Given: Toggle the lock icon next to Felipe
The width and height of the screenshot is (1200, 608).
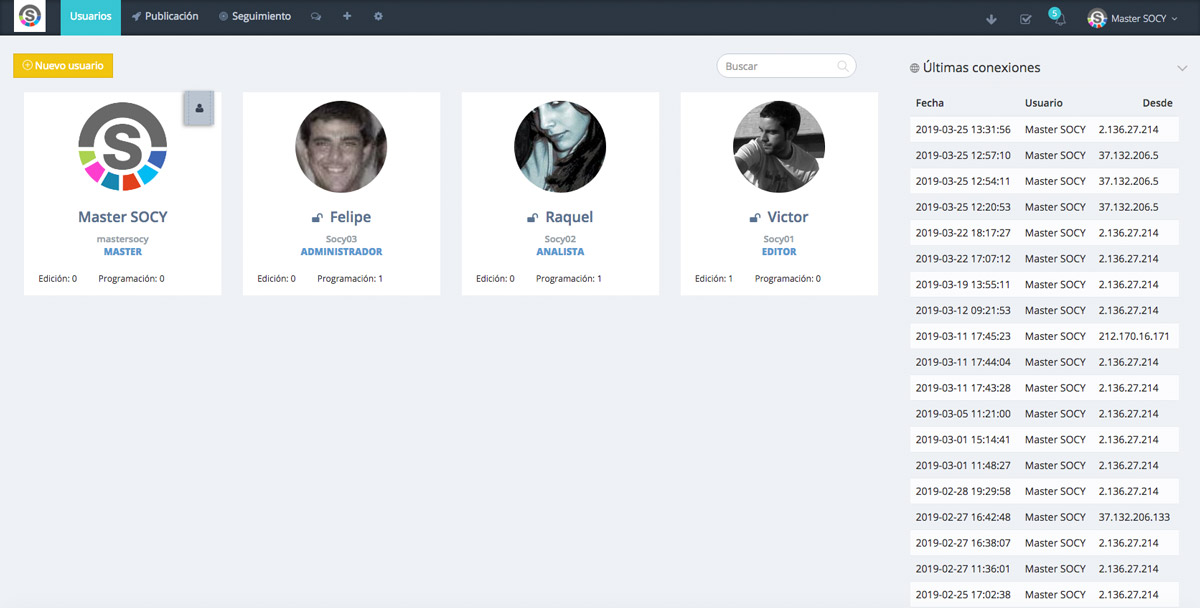Looking at the screenshot, I should point(317,218).
